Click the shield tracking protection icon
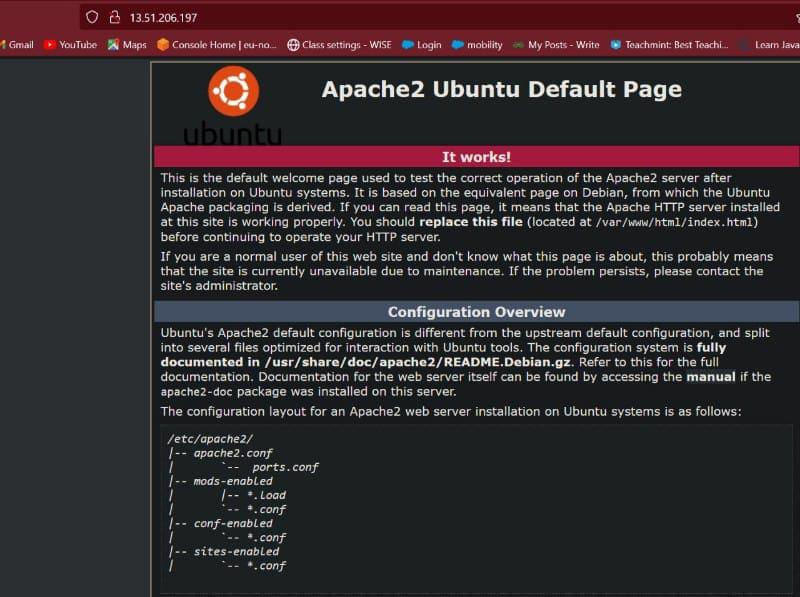The height and width of the screenshot is (597, 800). click(x=92, y=17)
